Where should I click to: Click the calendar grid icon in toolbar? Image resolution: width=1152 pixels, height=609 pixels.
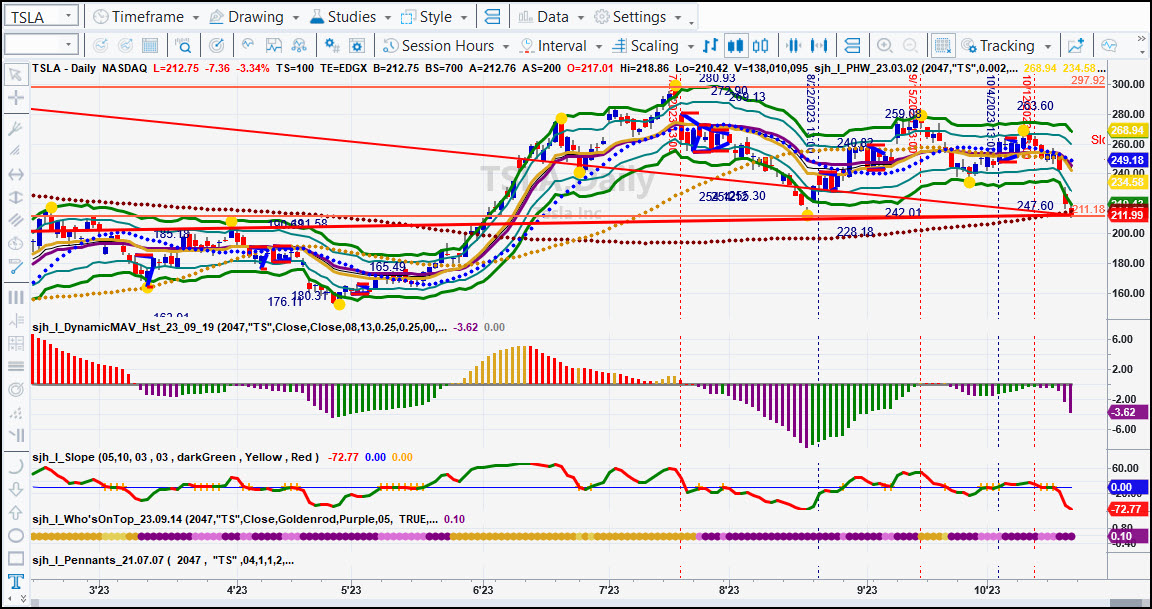tap(150, 46)
